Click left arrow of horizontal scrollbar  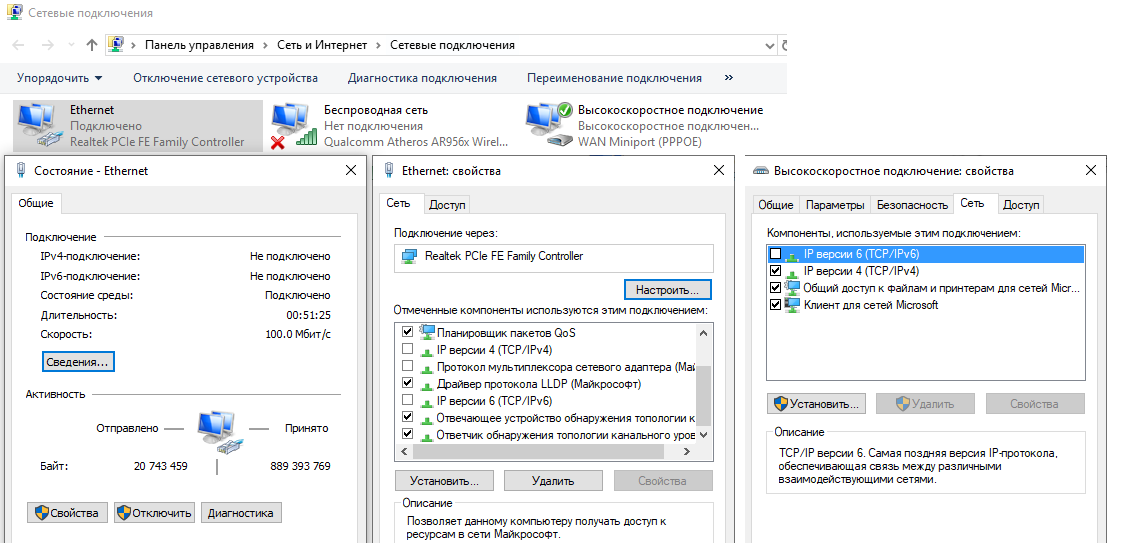click(404, 452)
